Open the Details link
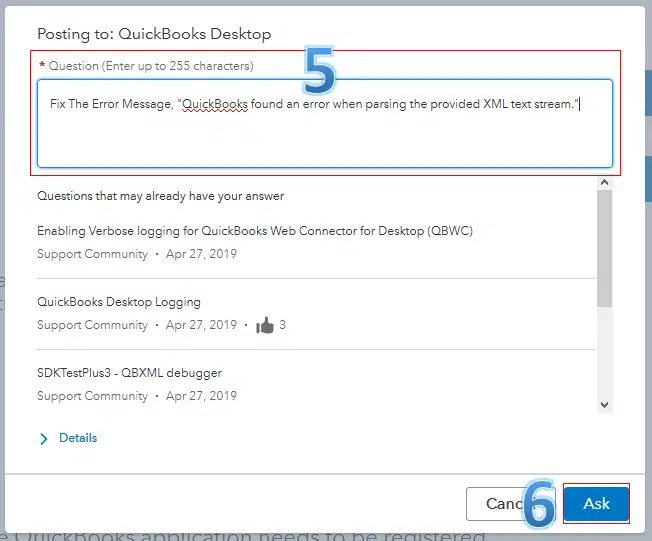 [x=78, y=438]
